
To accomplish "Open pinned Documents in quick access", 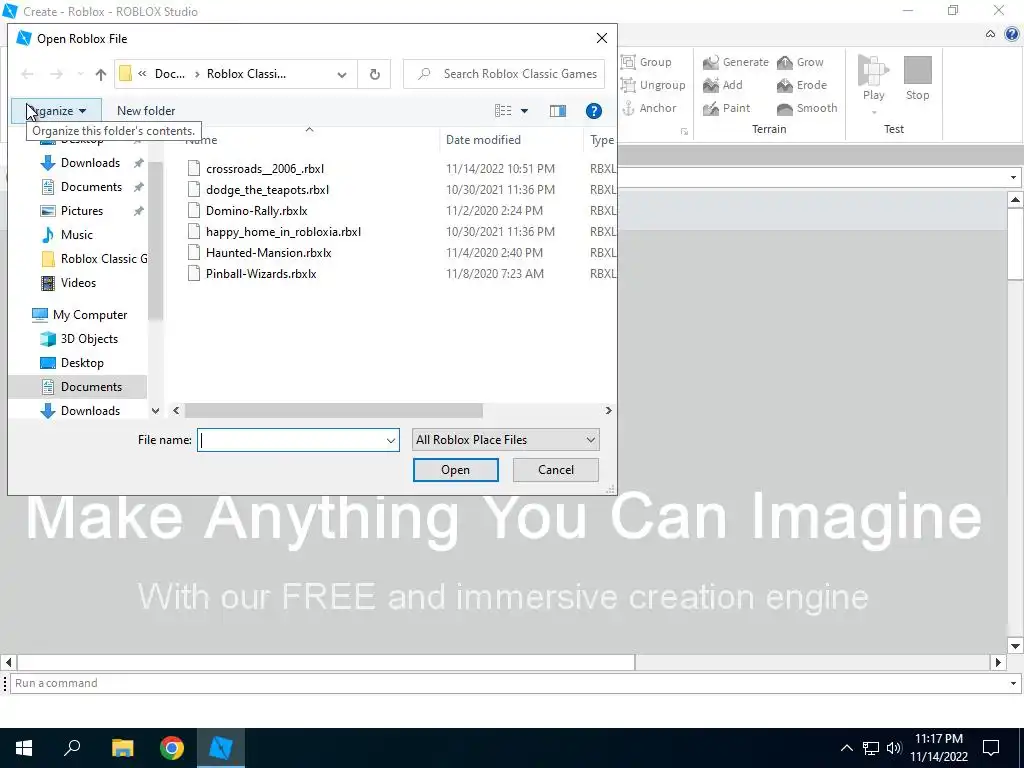I will [x=91, y=187].
